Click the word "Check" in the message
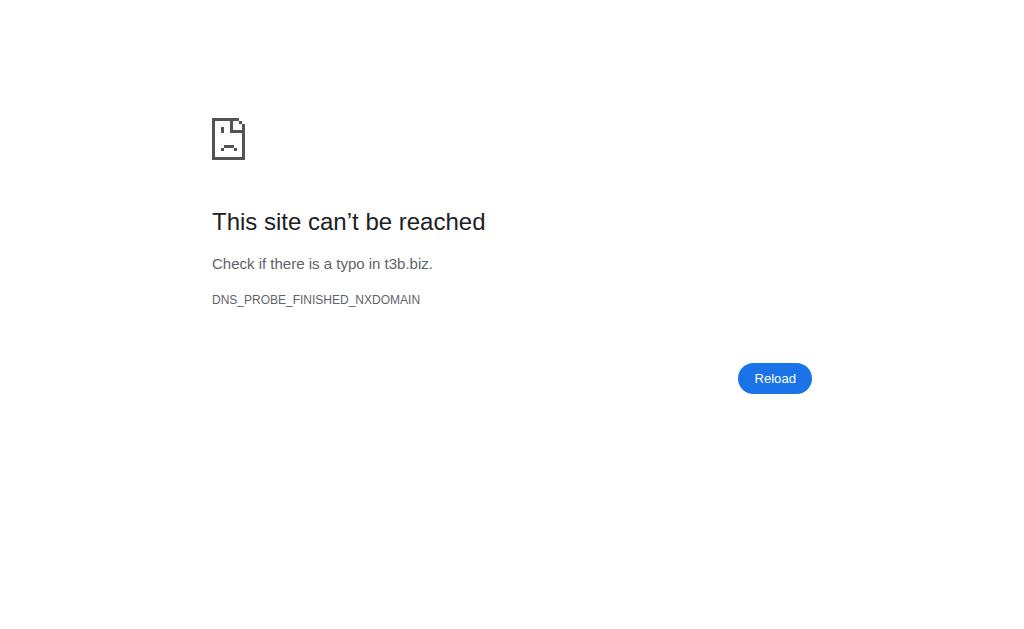 click(233, 264)
